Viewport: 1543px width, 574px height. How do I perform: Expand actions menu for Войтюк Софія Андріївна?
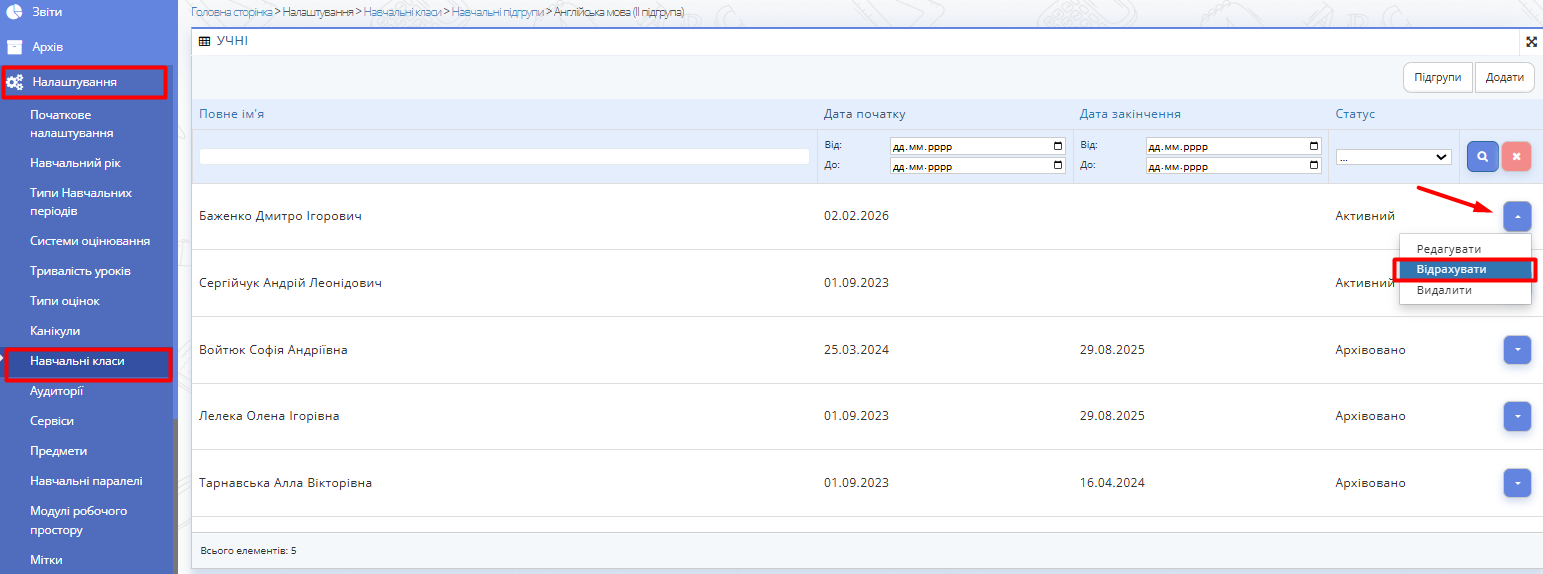click(x=1517, y=350)
